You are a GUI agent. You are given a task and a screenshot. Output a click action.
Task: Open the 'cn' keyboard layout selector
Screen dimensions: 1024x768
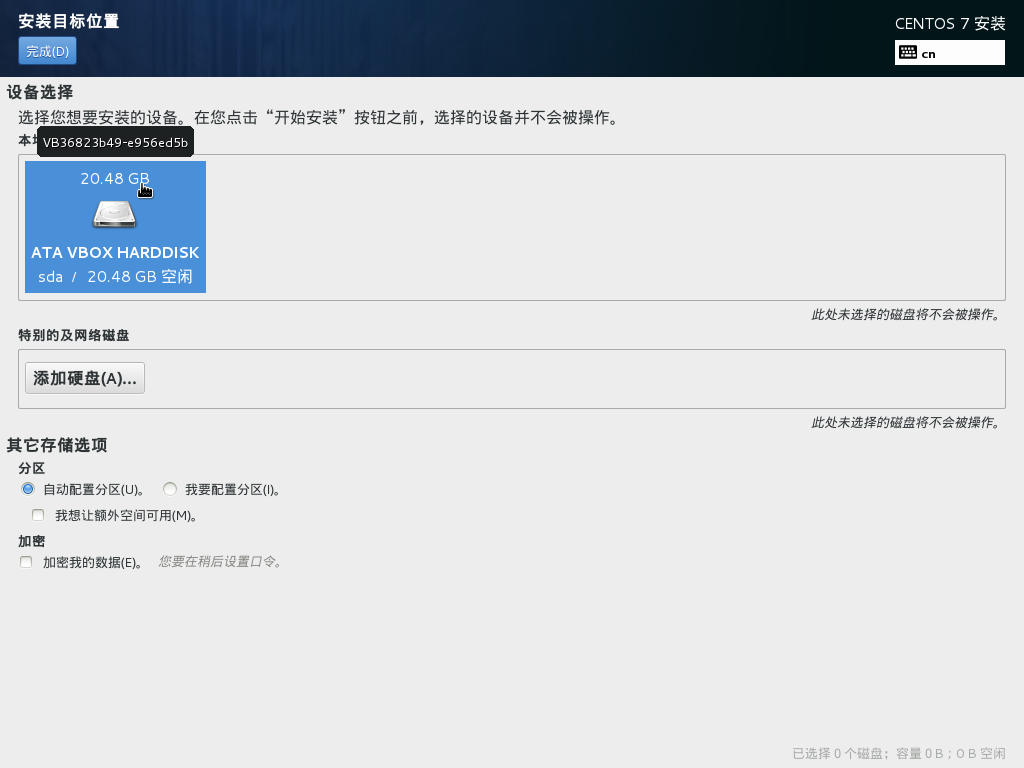(950, 52)
